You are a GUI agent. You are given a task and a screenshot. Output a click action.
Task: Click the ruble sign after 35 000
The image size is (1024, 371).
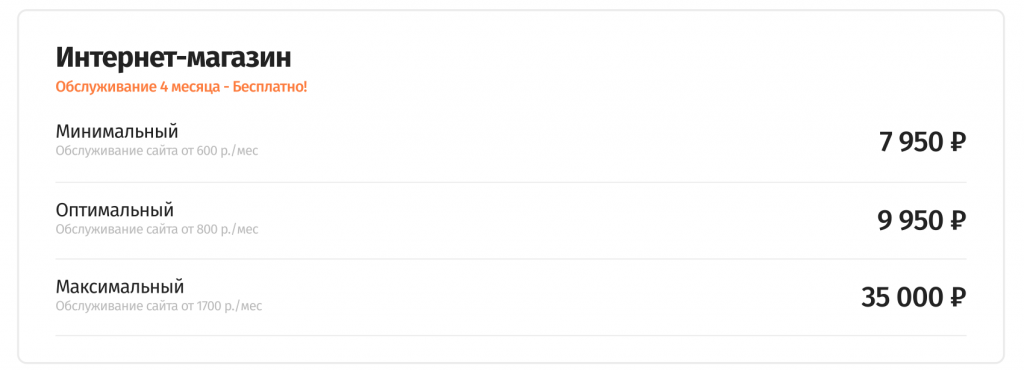957,298
